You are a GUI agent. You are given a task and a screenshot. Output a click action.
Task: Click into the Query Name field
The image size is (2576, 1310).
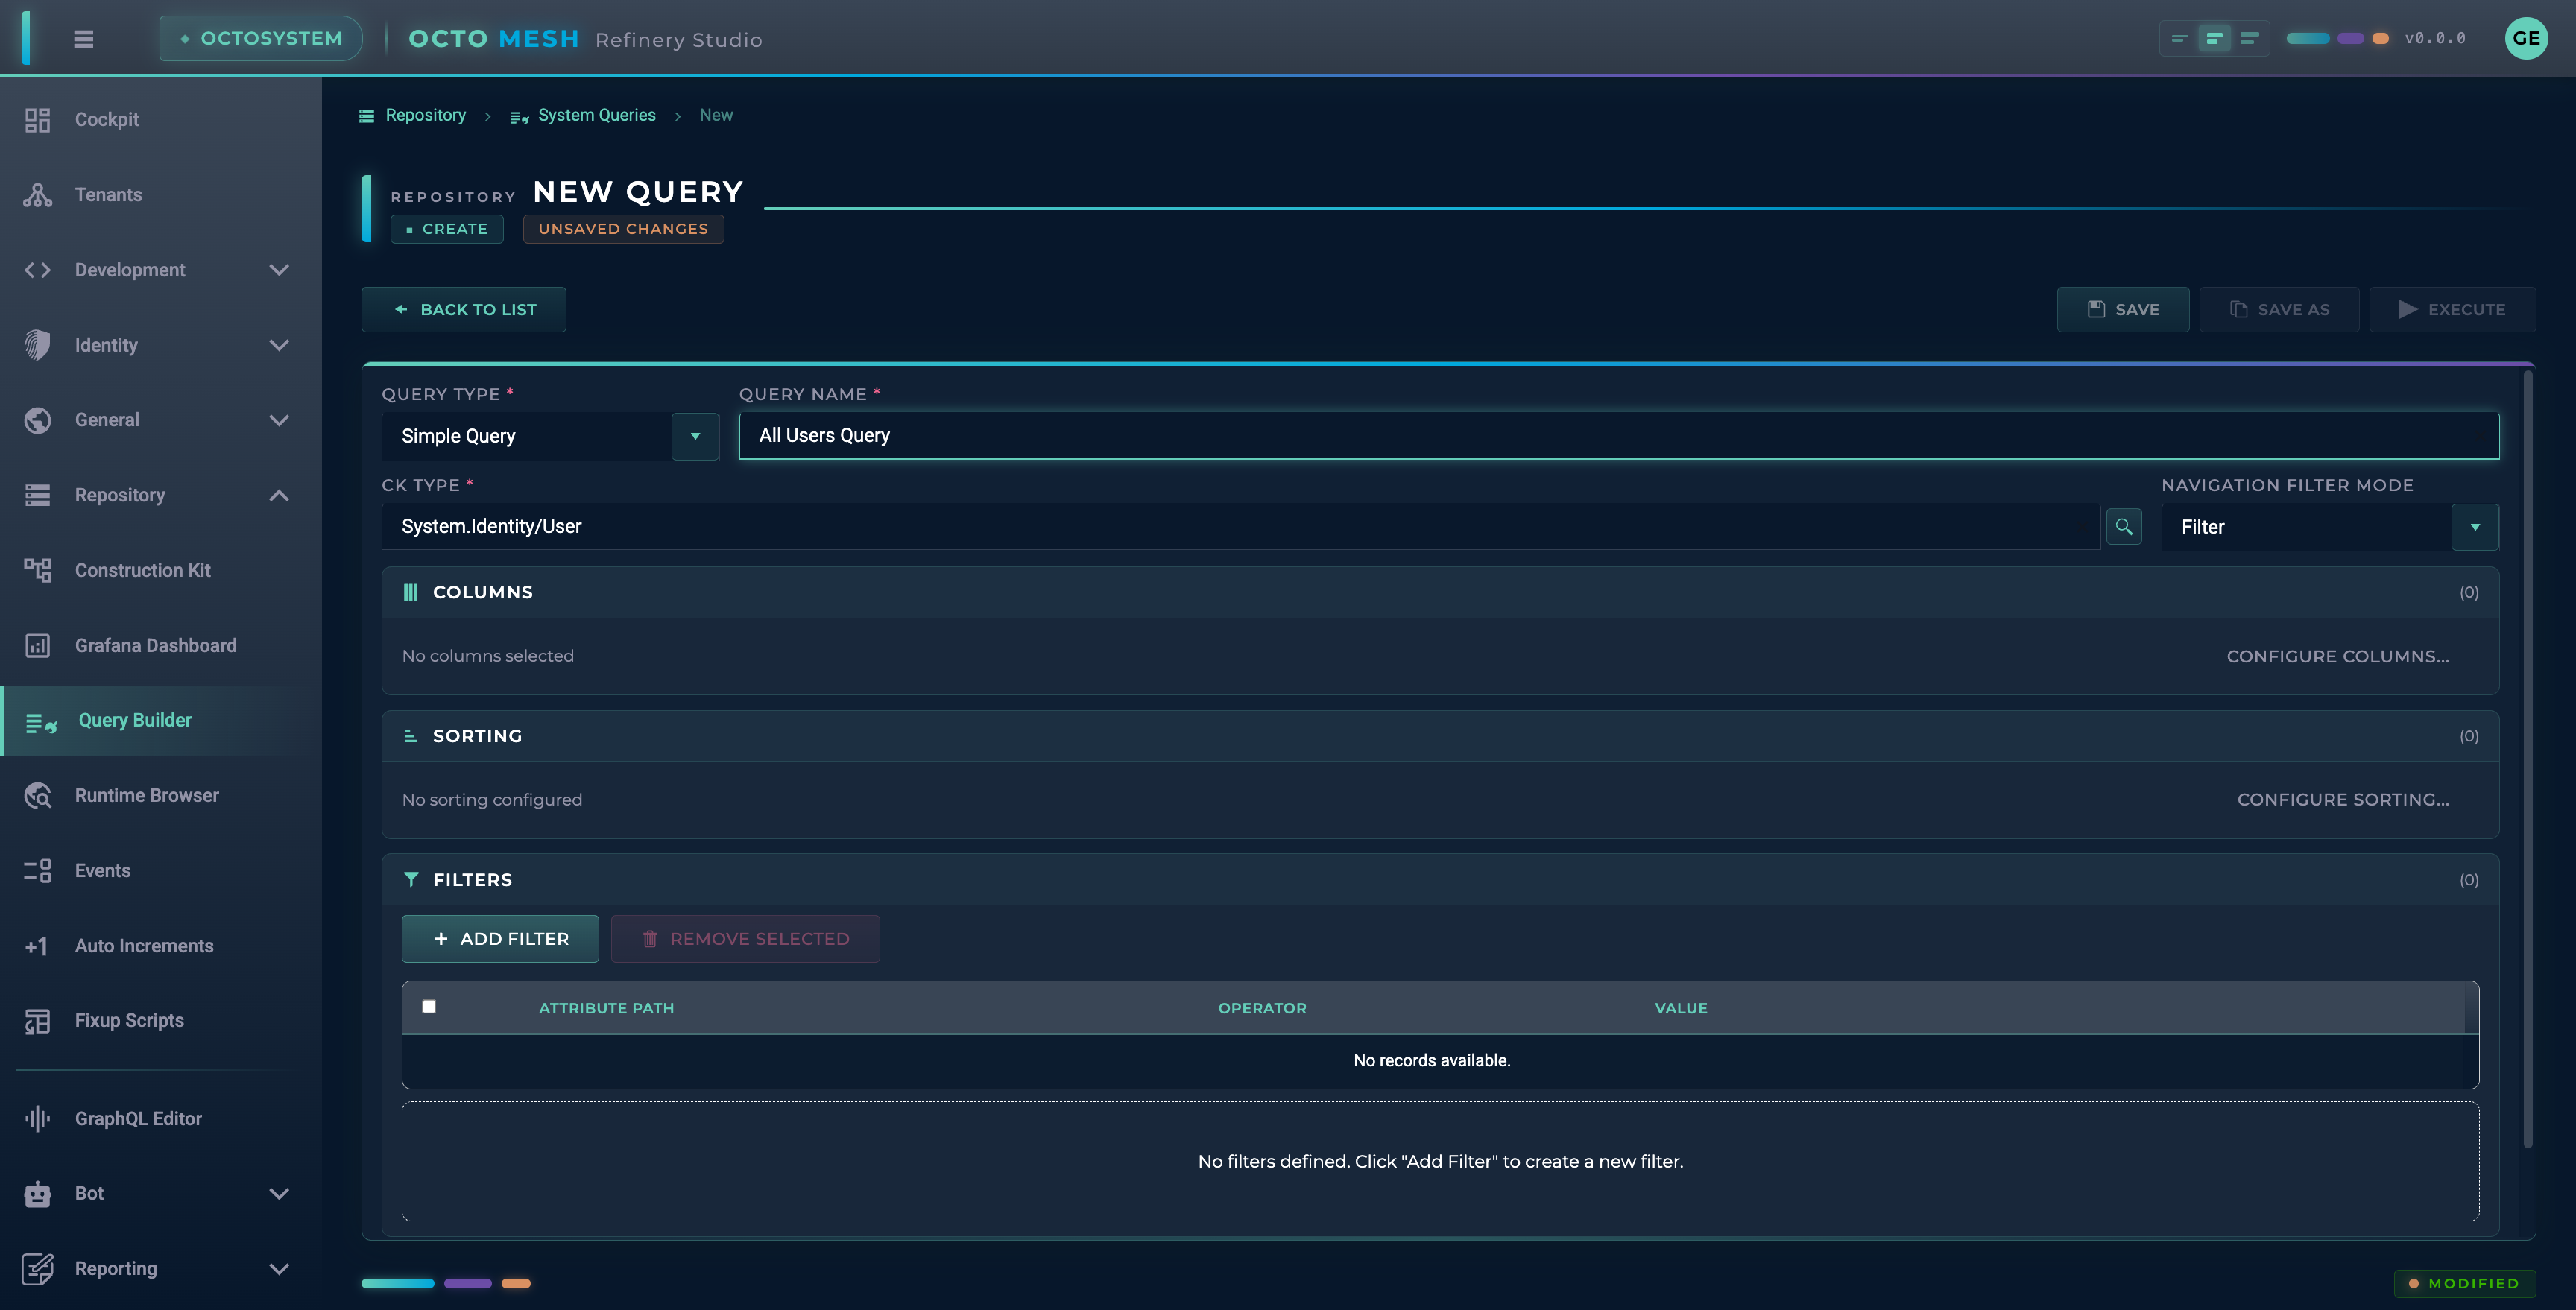coord(1618,435)
